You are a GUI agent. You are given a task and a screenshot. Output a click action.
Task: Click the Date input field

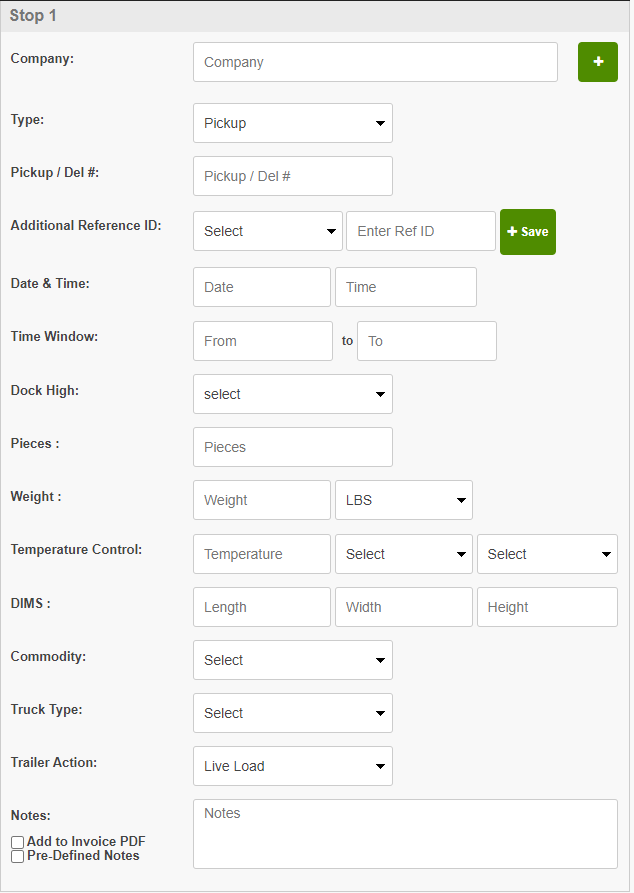(261, 287)
